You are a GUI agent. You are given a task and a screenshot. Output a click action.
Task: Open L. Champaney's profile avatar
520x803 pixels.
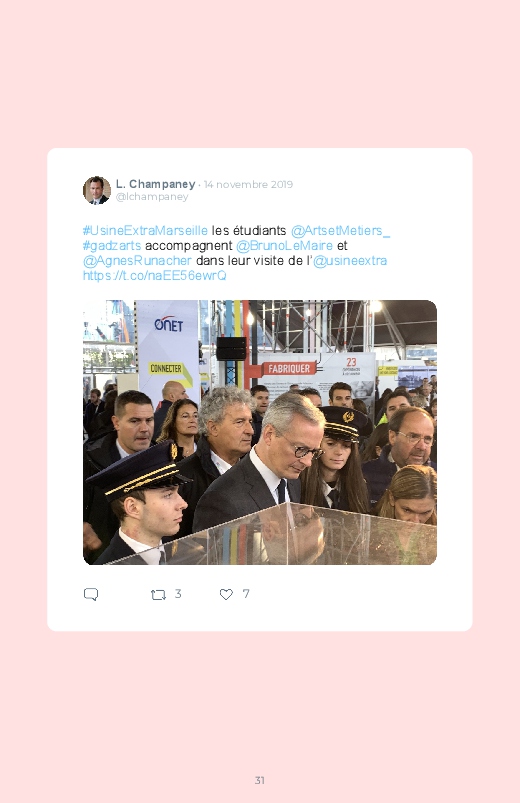(97, 190)
